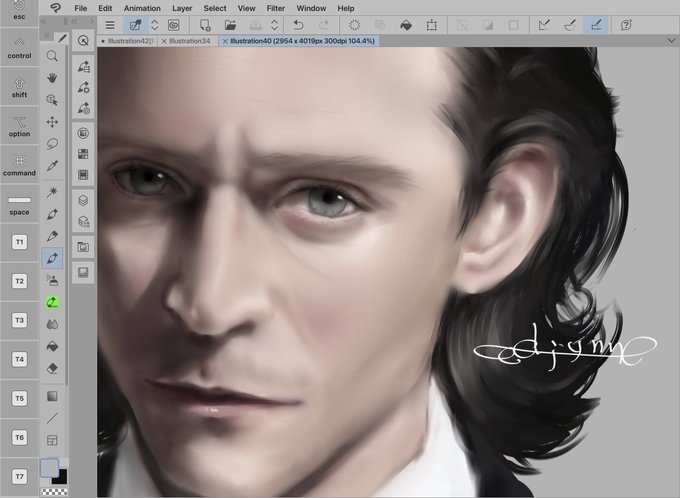Toggle the highlighted tablet pen command bar icon
Screen dimensions: 680x498
click(x=135, y=25)
